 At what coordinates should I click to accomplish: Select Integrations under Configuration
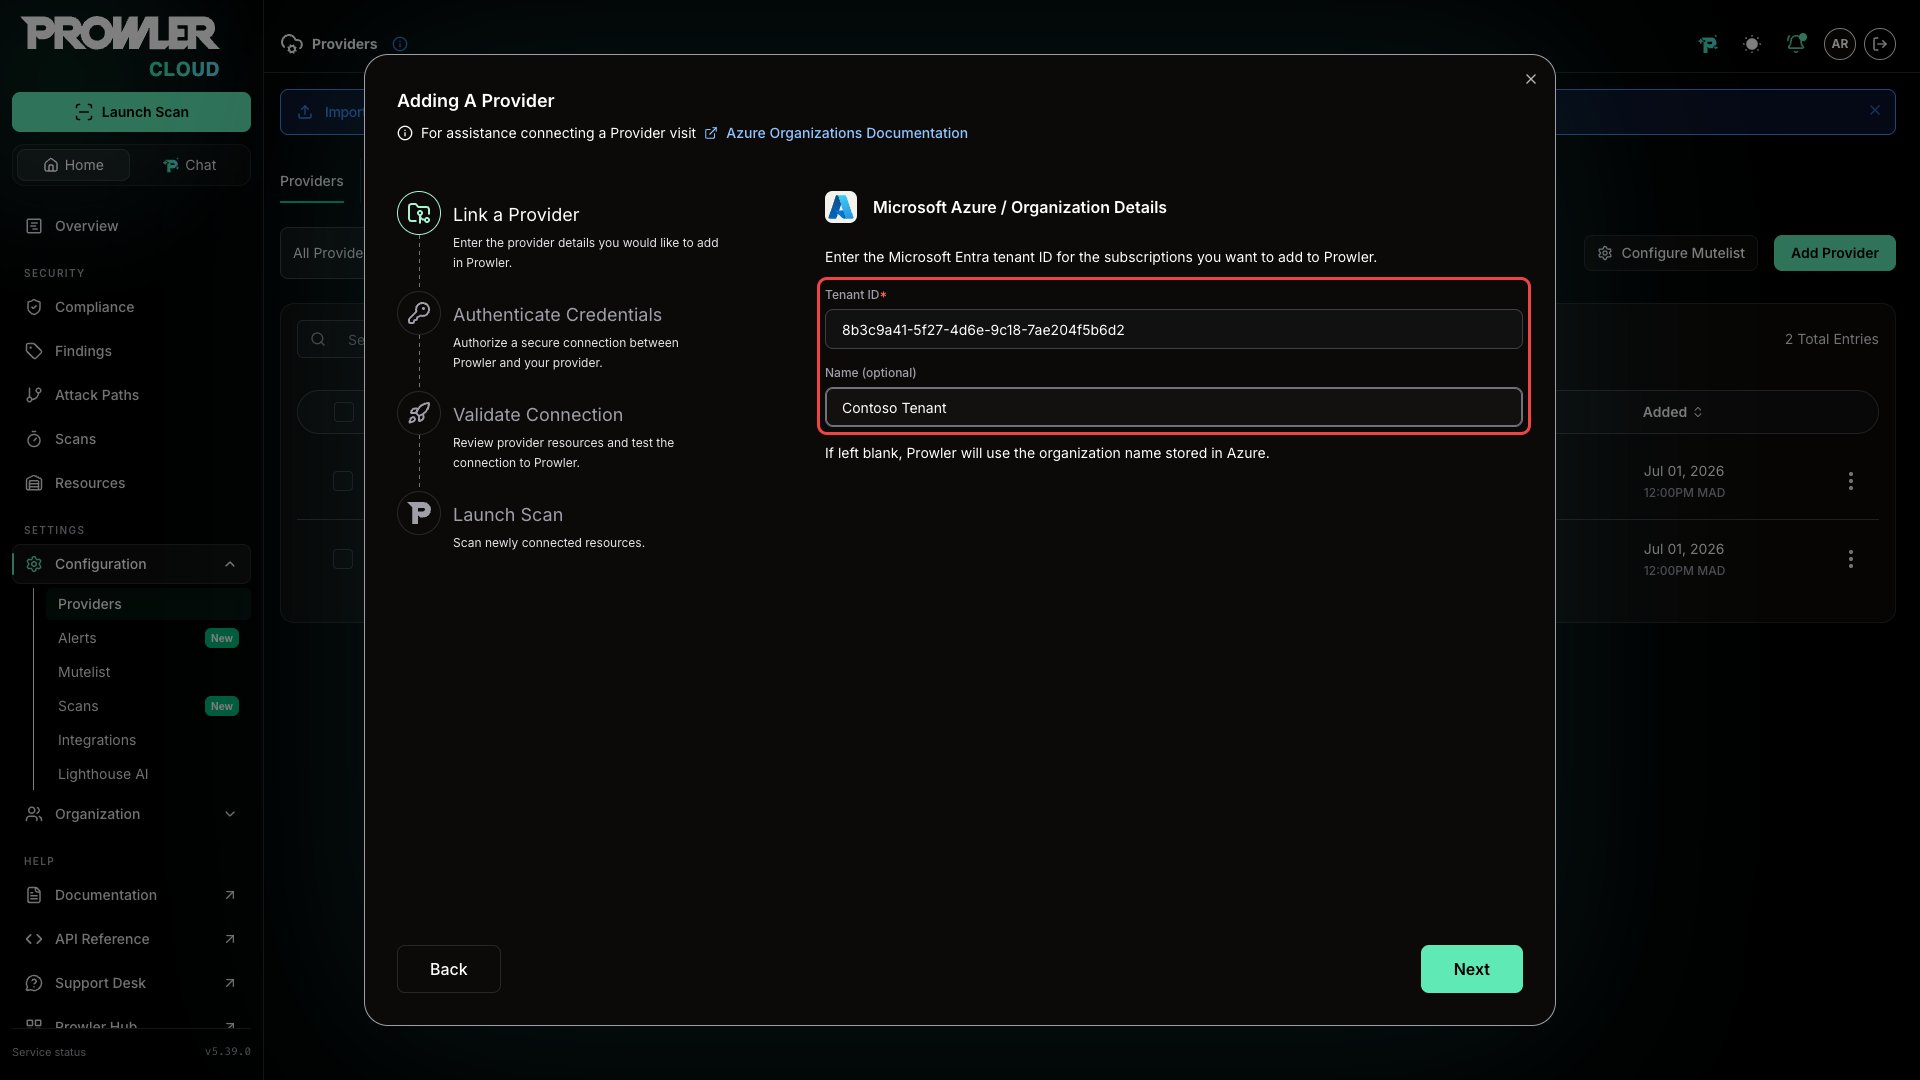(x=148, y=740)
